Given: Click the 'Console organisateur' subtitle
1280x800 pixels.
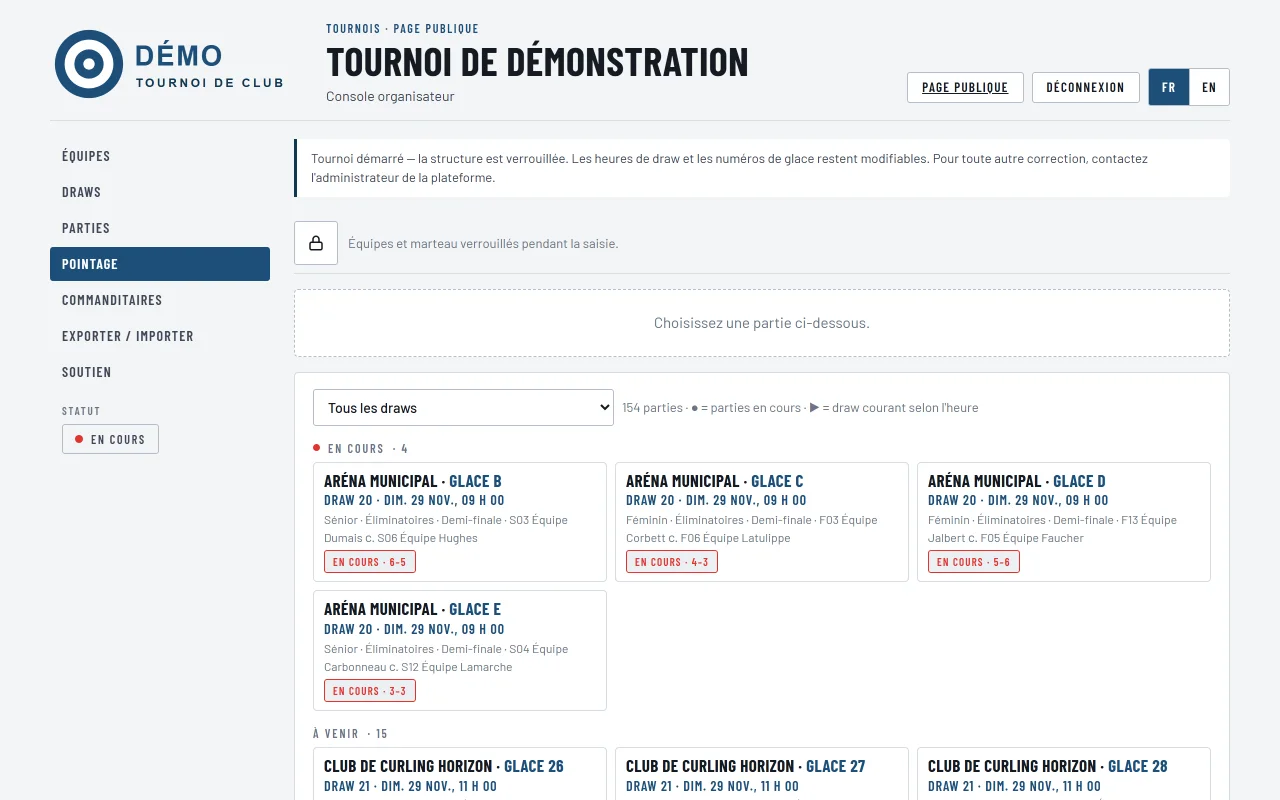Looking at the screenshot, I should click(x=390, y=97).
